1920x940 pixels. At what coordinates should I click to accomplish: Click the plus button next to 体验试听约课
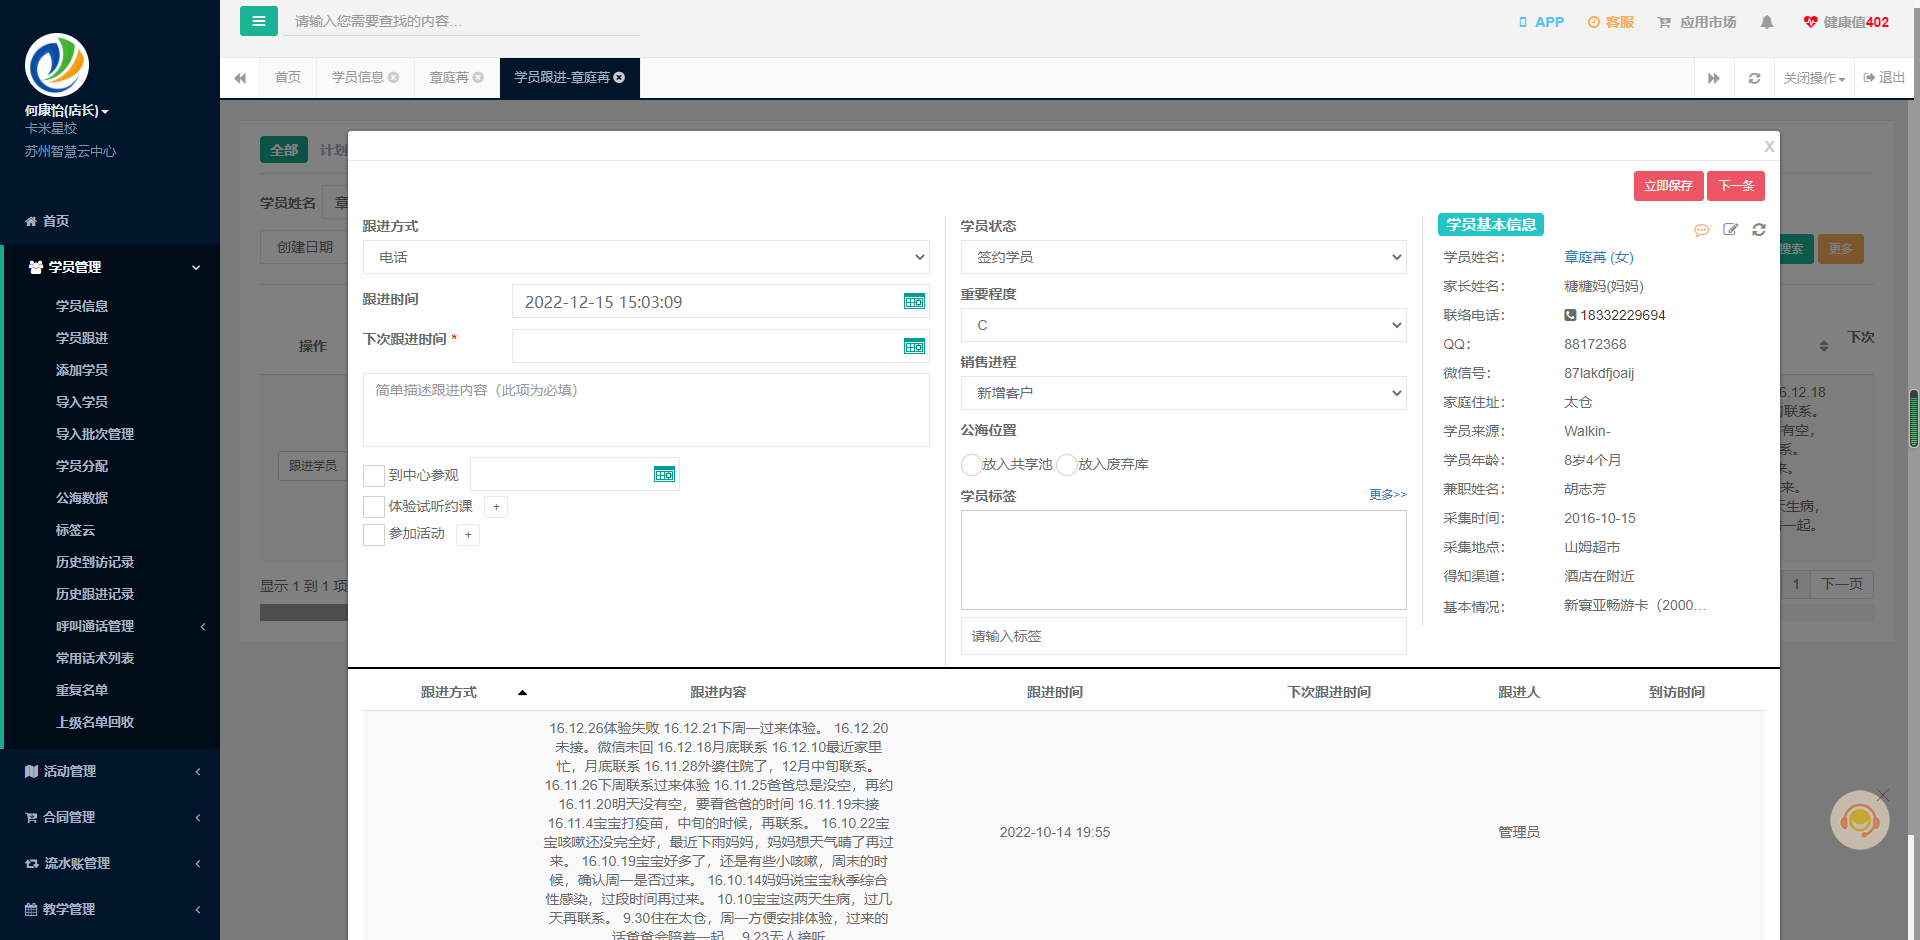[x=496, y=507]
